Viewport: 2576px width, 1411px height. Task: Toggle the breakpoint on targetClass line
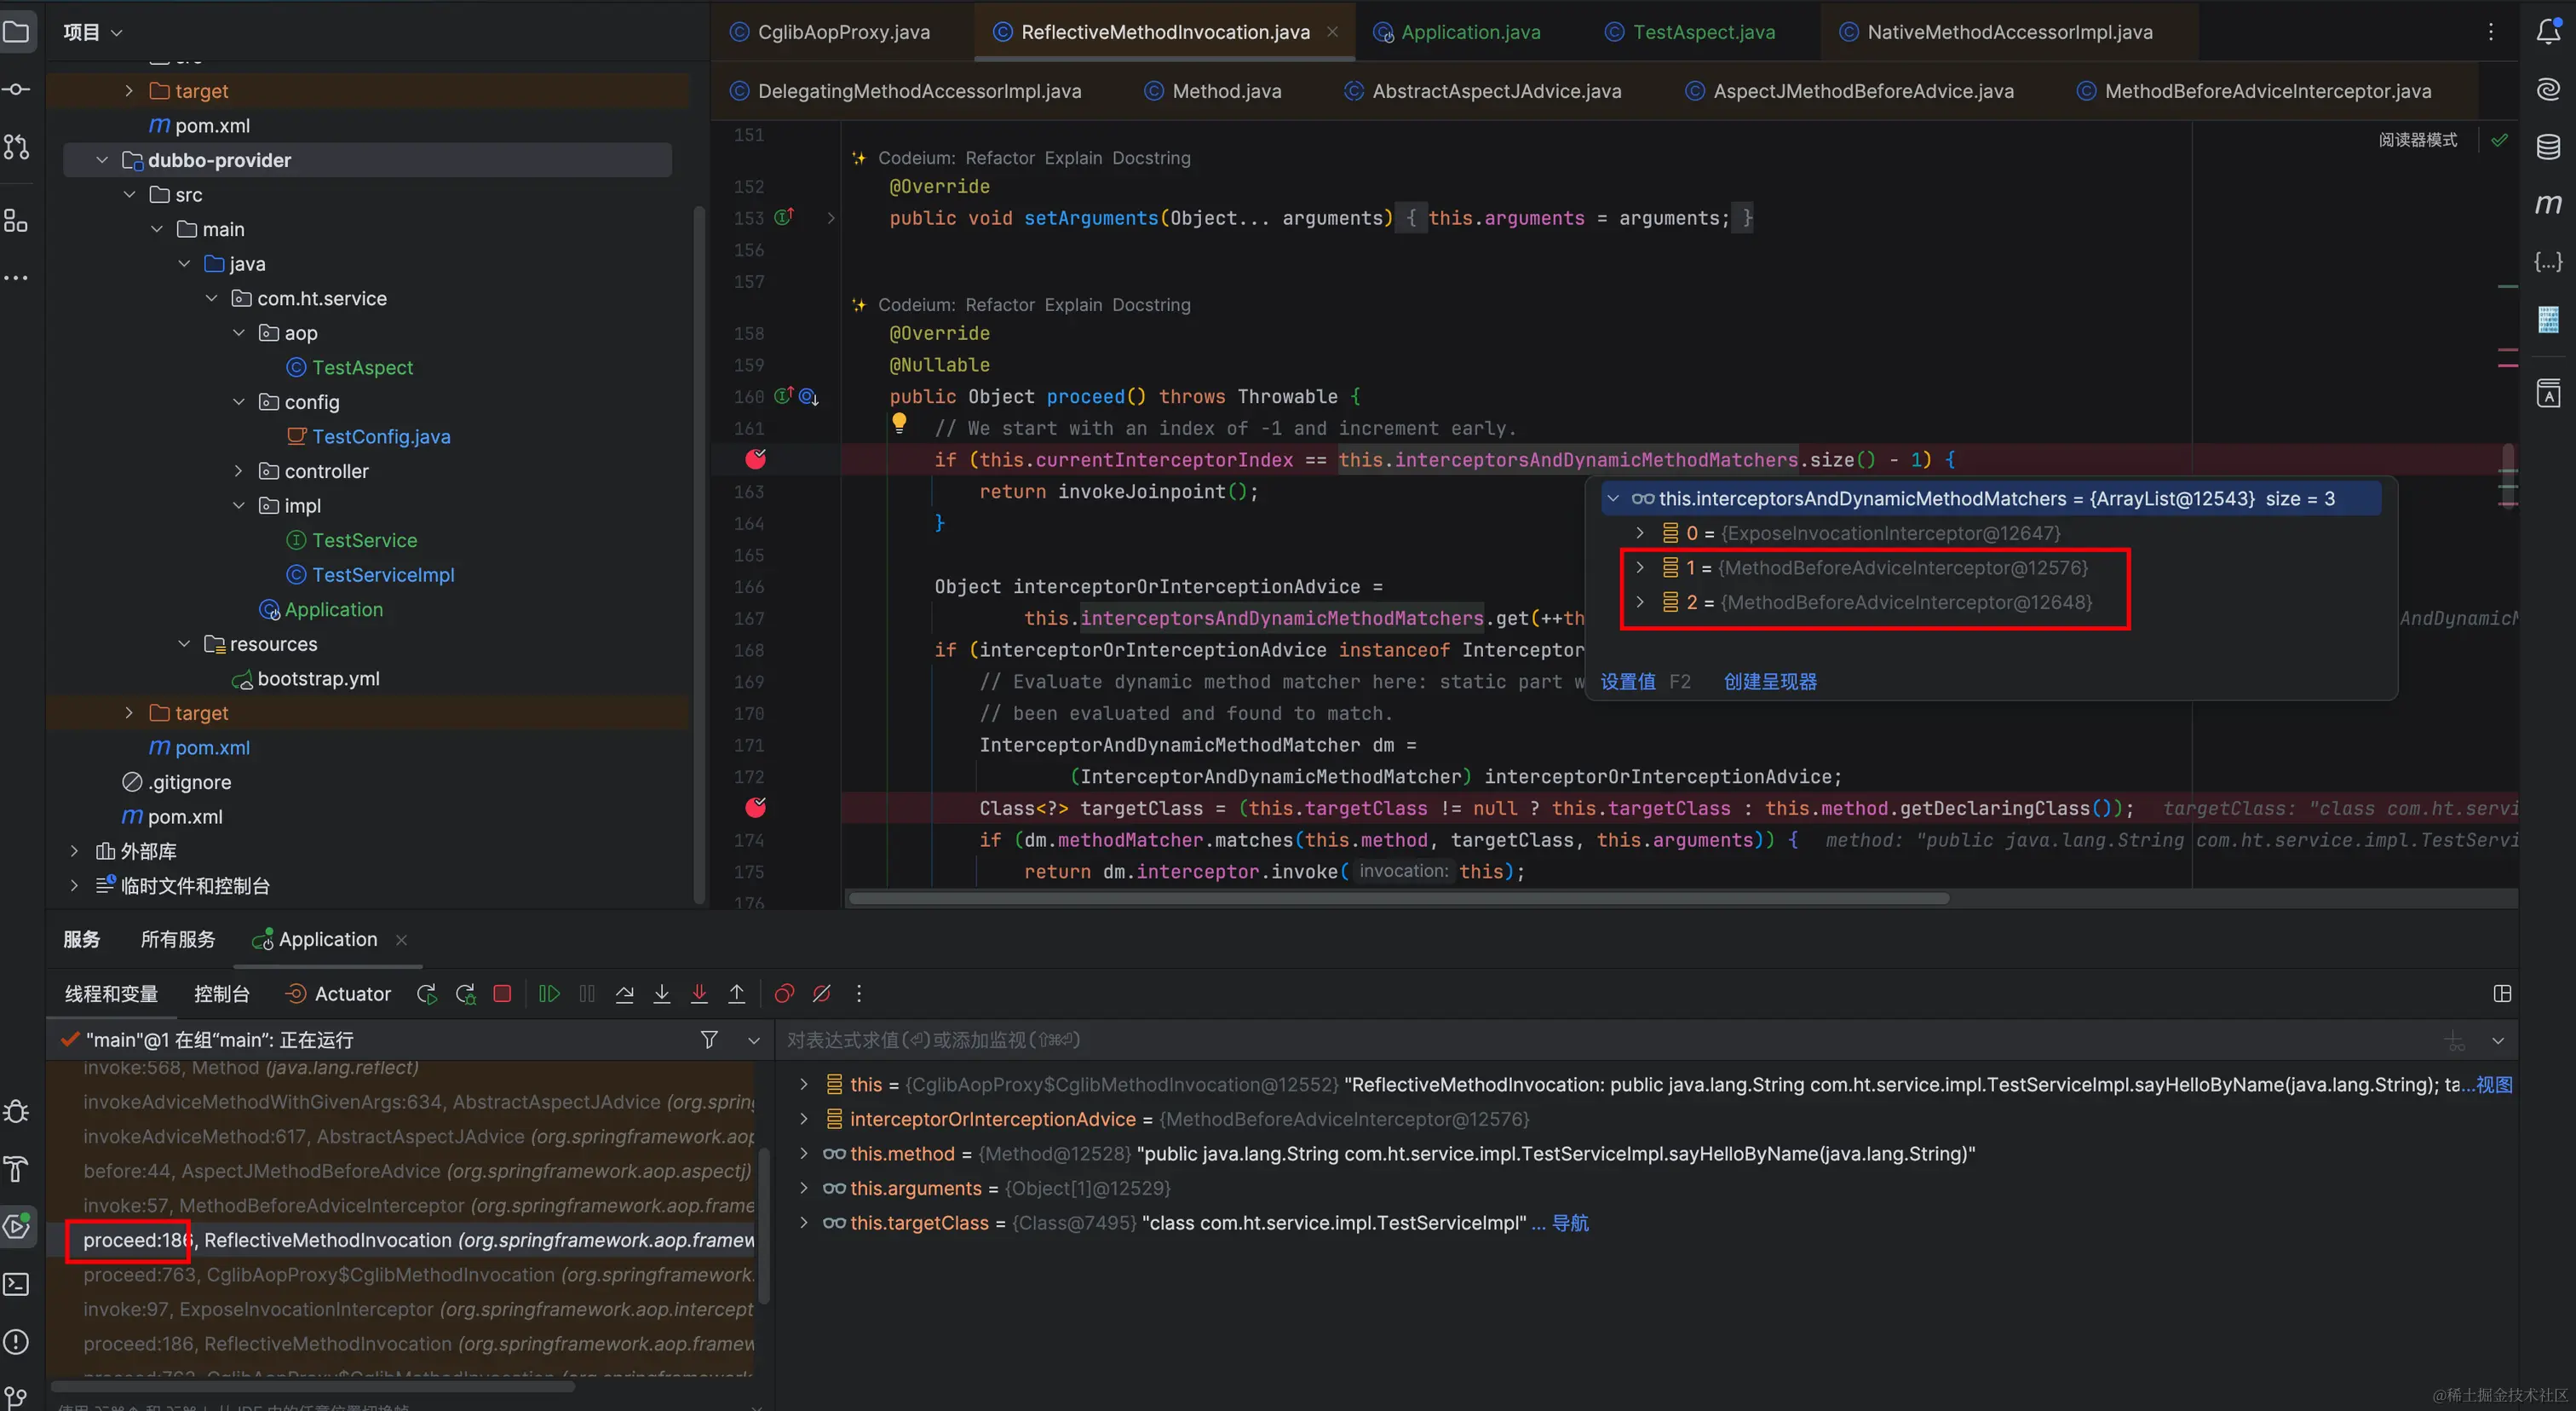point(756,808)
